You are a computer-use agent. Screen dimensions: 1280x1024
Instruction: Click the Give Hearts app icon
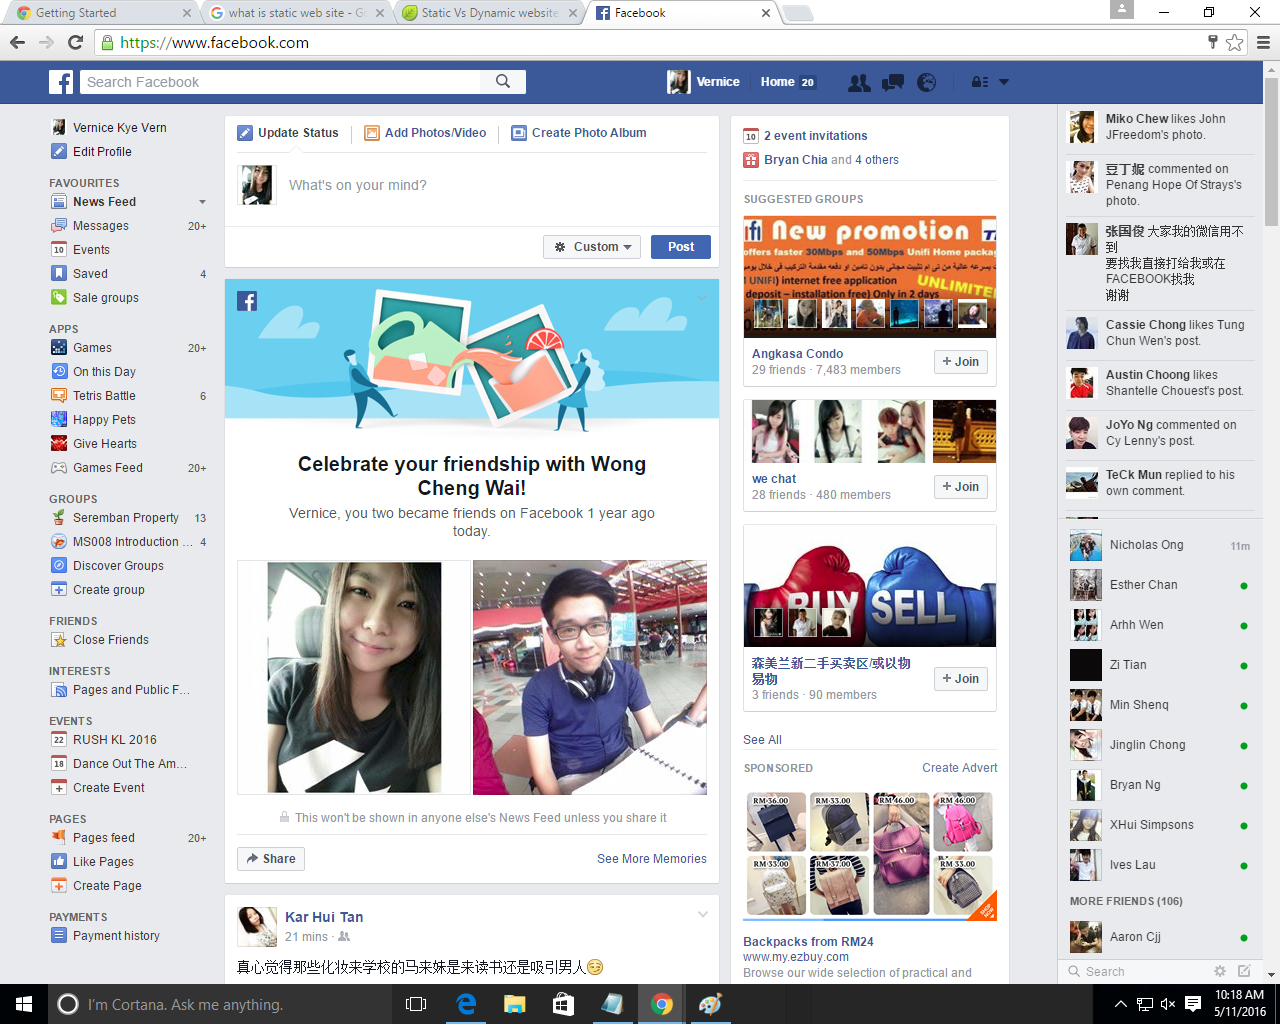click(59, 444)
